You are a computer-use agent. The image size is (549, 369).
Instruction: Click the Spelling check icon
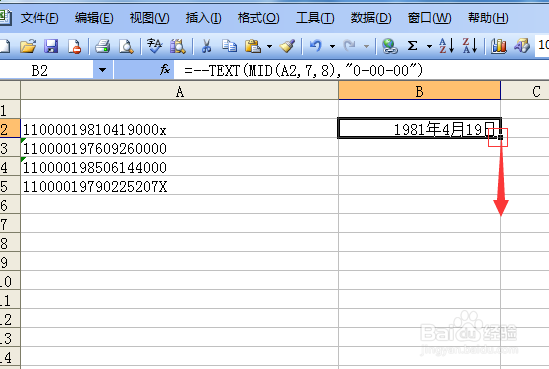(x=154, y=46)
